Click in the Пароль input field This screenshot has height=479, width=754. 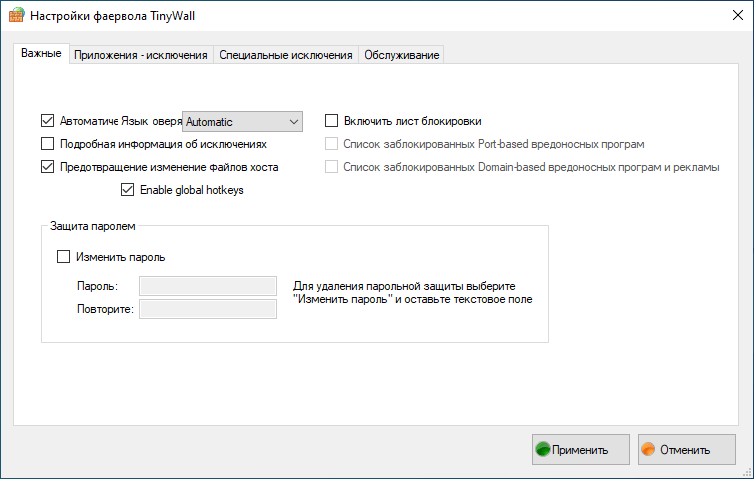[208, 286]
